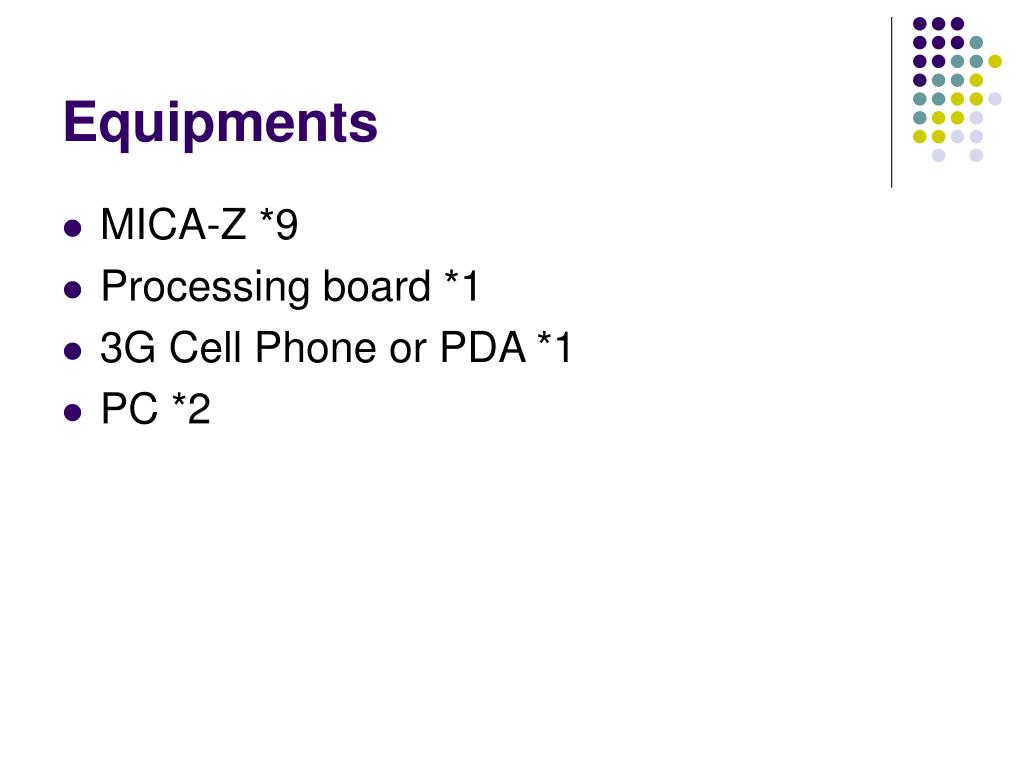Click the bottom-right lavender dot in grid
The height and width of the screenshot is (768, 1024).
point(976,155)
